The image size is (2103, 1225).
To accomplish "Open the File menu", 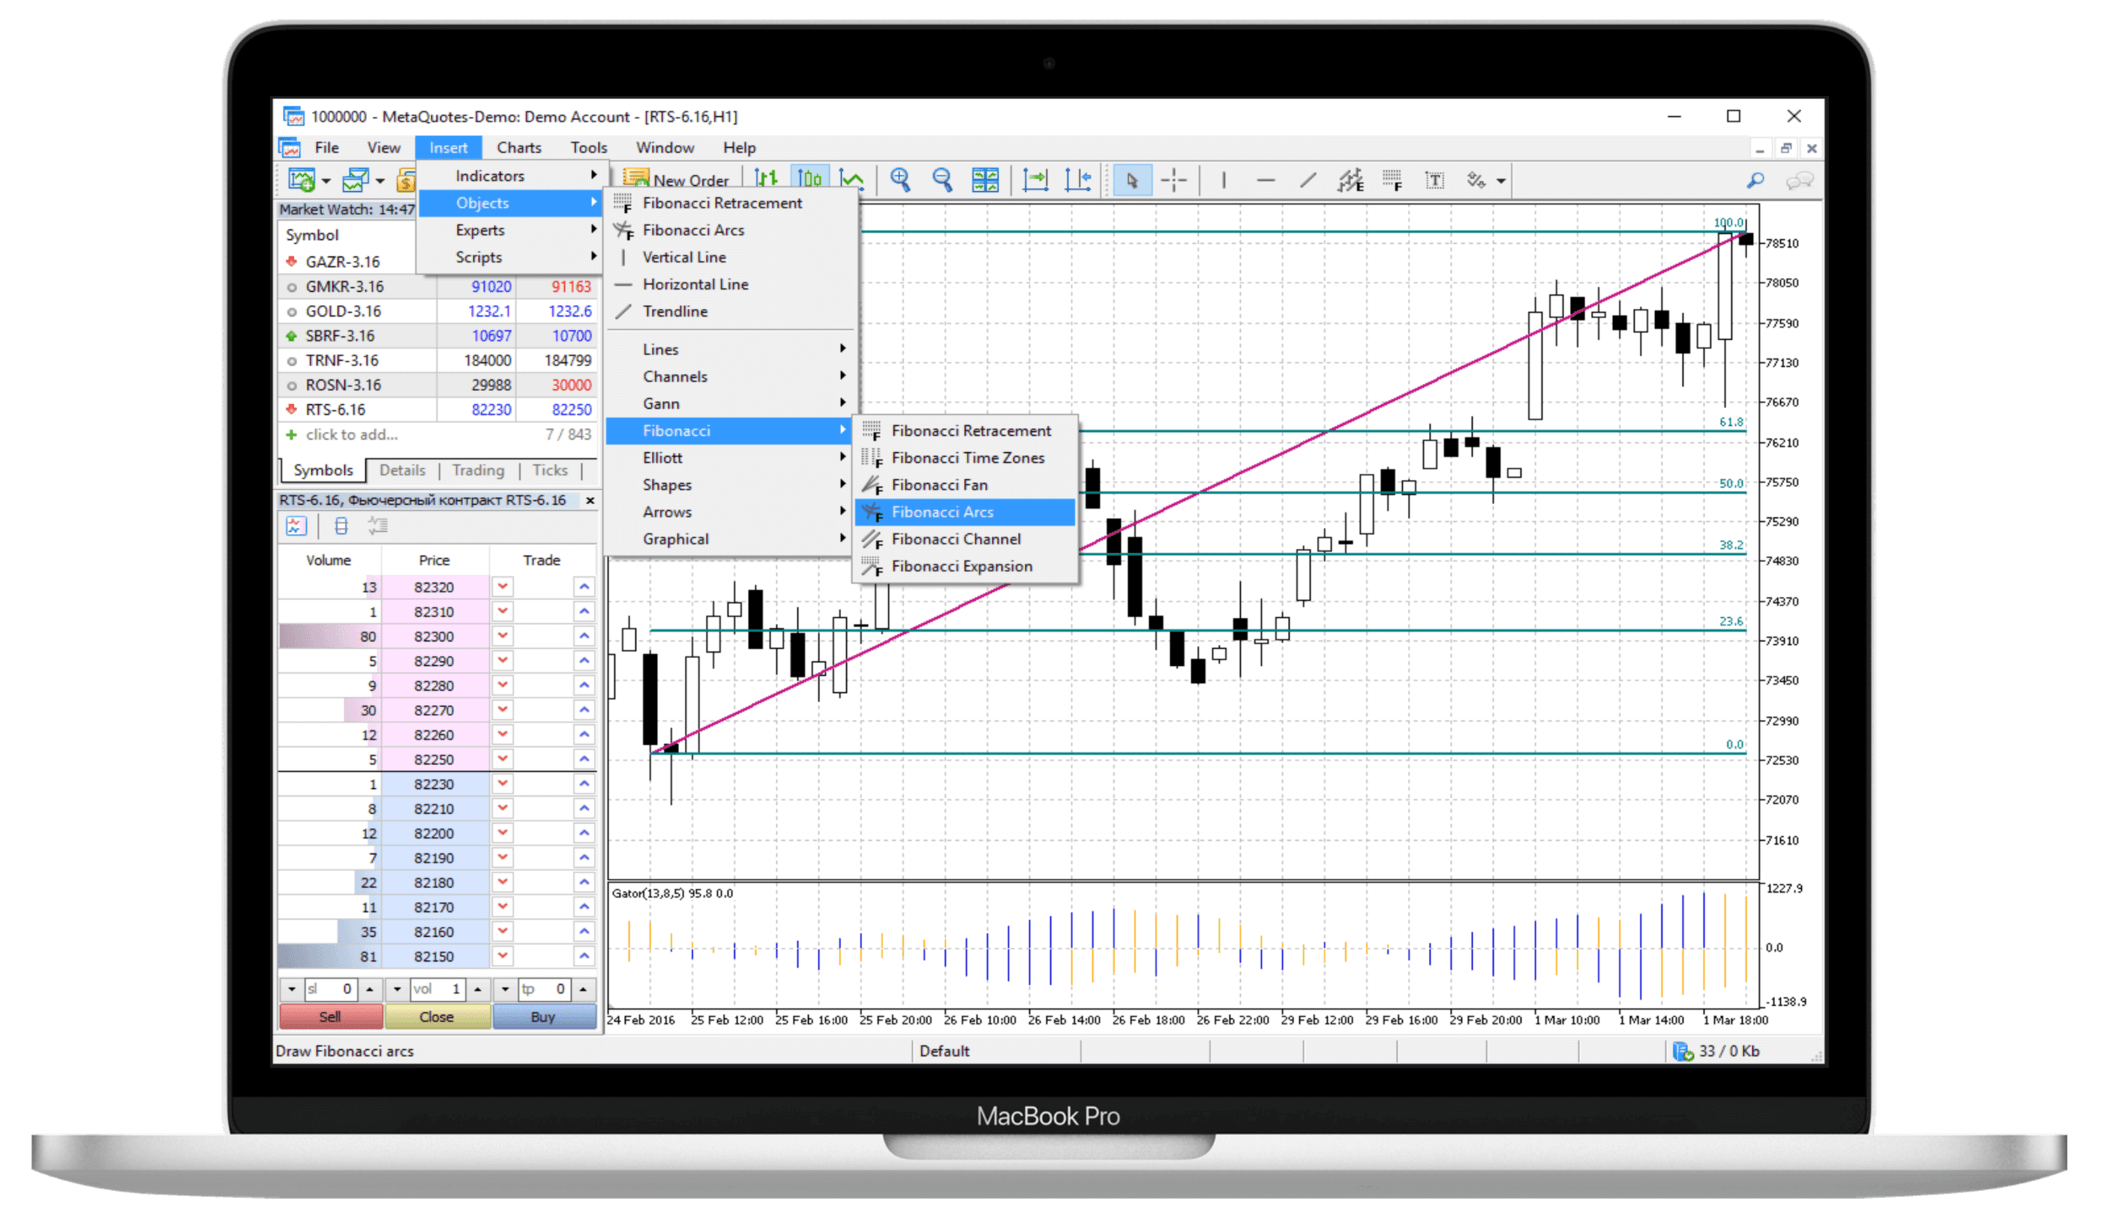I will tap(327, 147).
